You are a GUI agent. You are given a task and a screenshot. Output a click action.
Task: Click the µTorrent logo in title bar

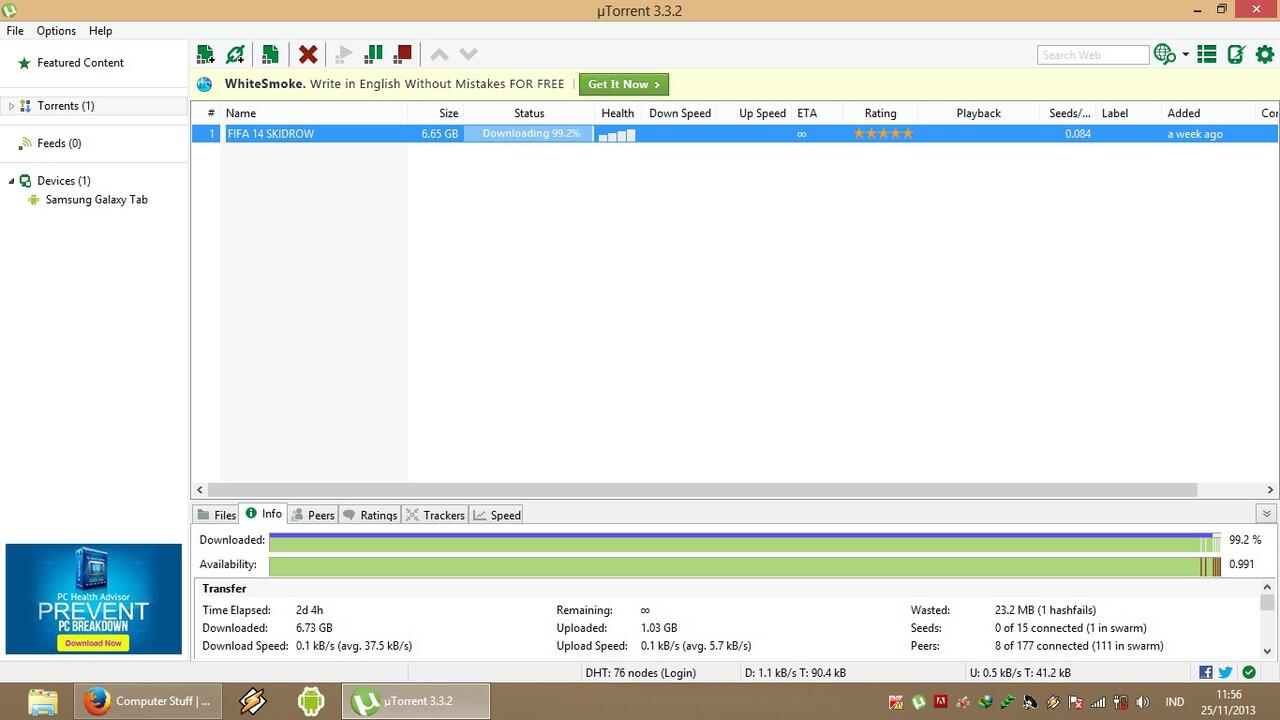(10, 10)
